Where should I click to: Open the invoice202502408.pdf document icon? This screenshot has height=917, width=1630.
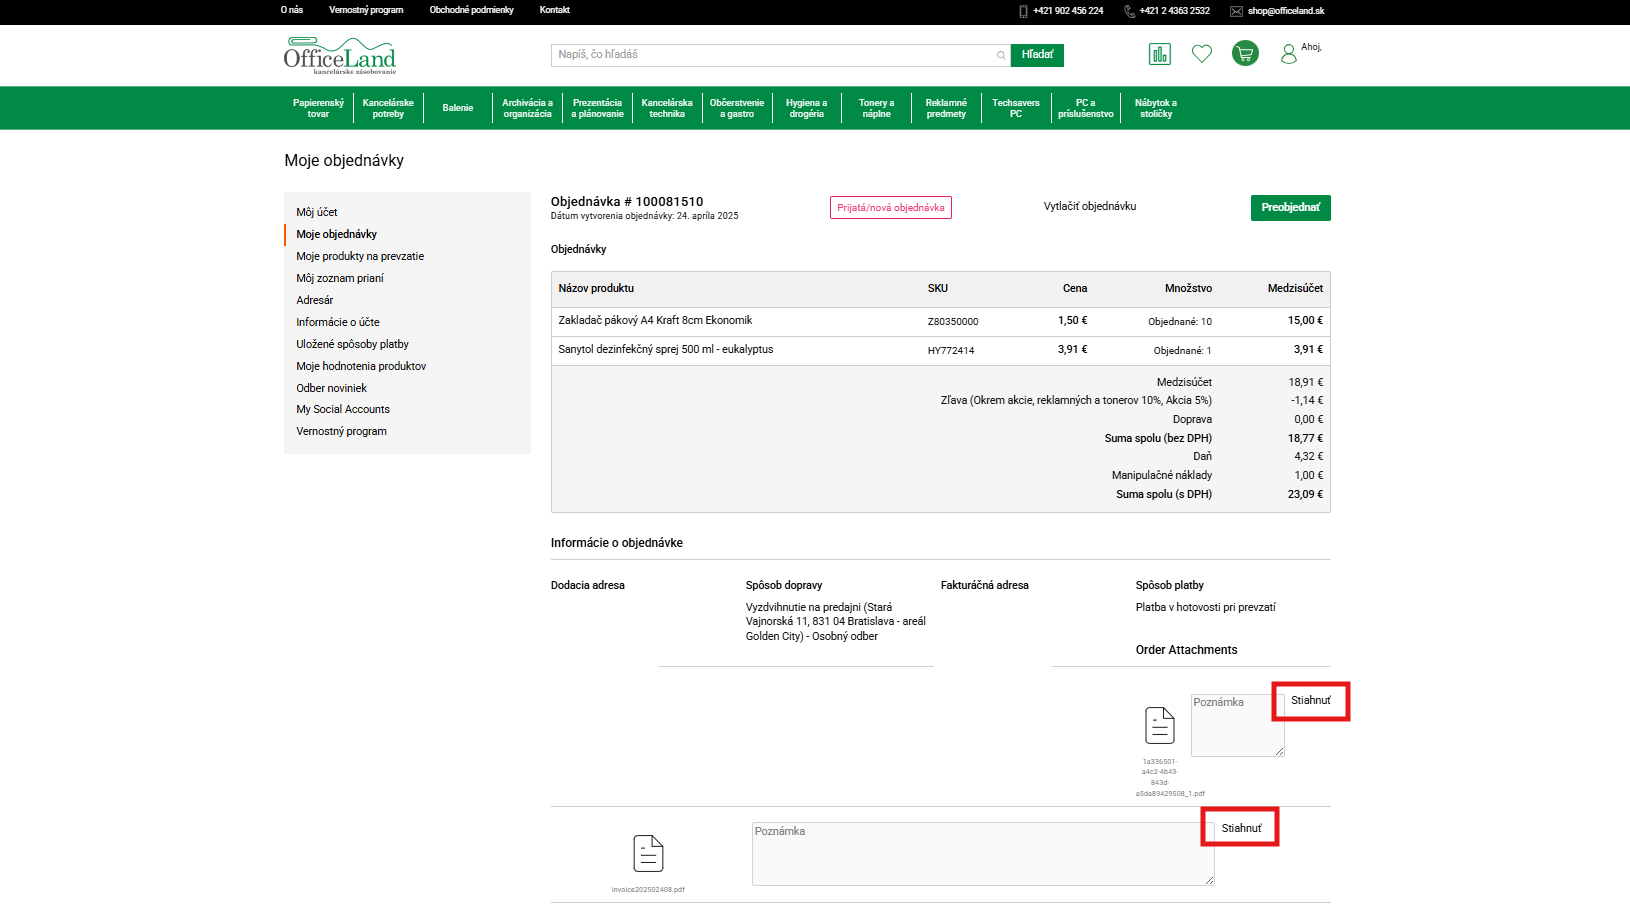coord(649,853)
